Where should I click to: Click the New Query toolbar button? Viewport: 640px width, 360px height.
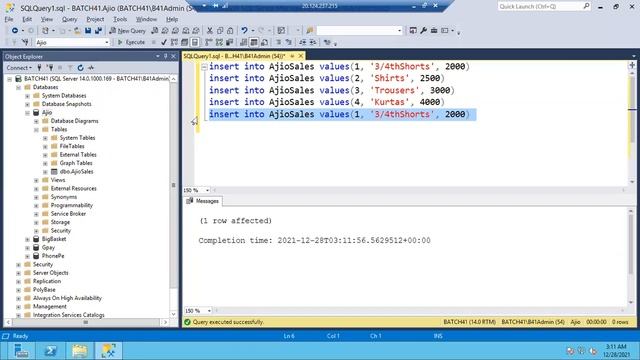click(127, 31)
